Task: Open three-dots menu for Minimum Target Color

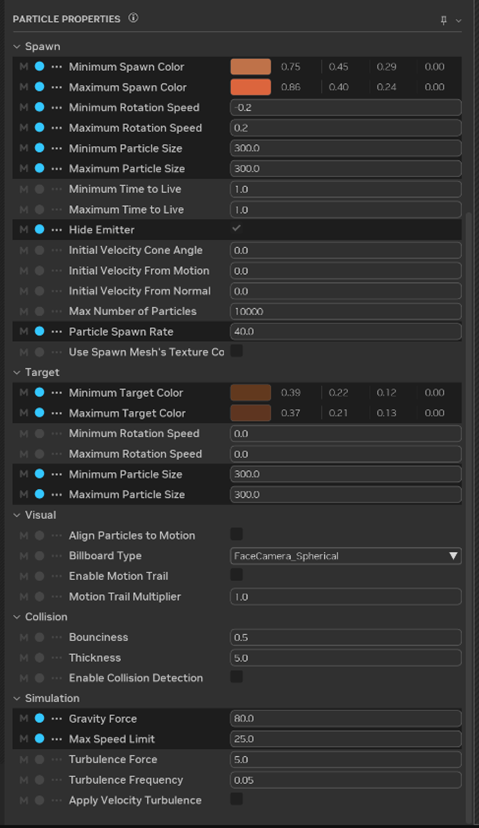Action: point(57,392)
